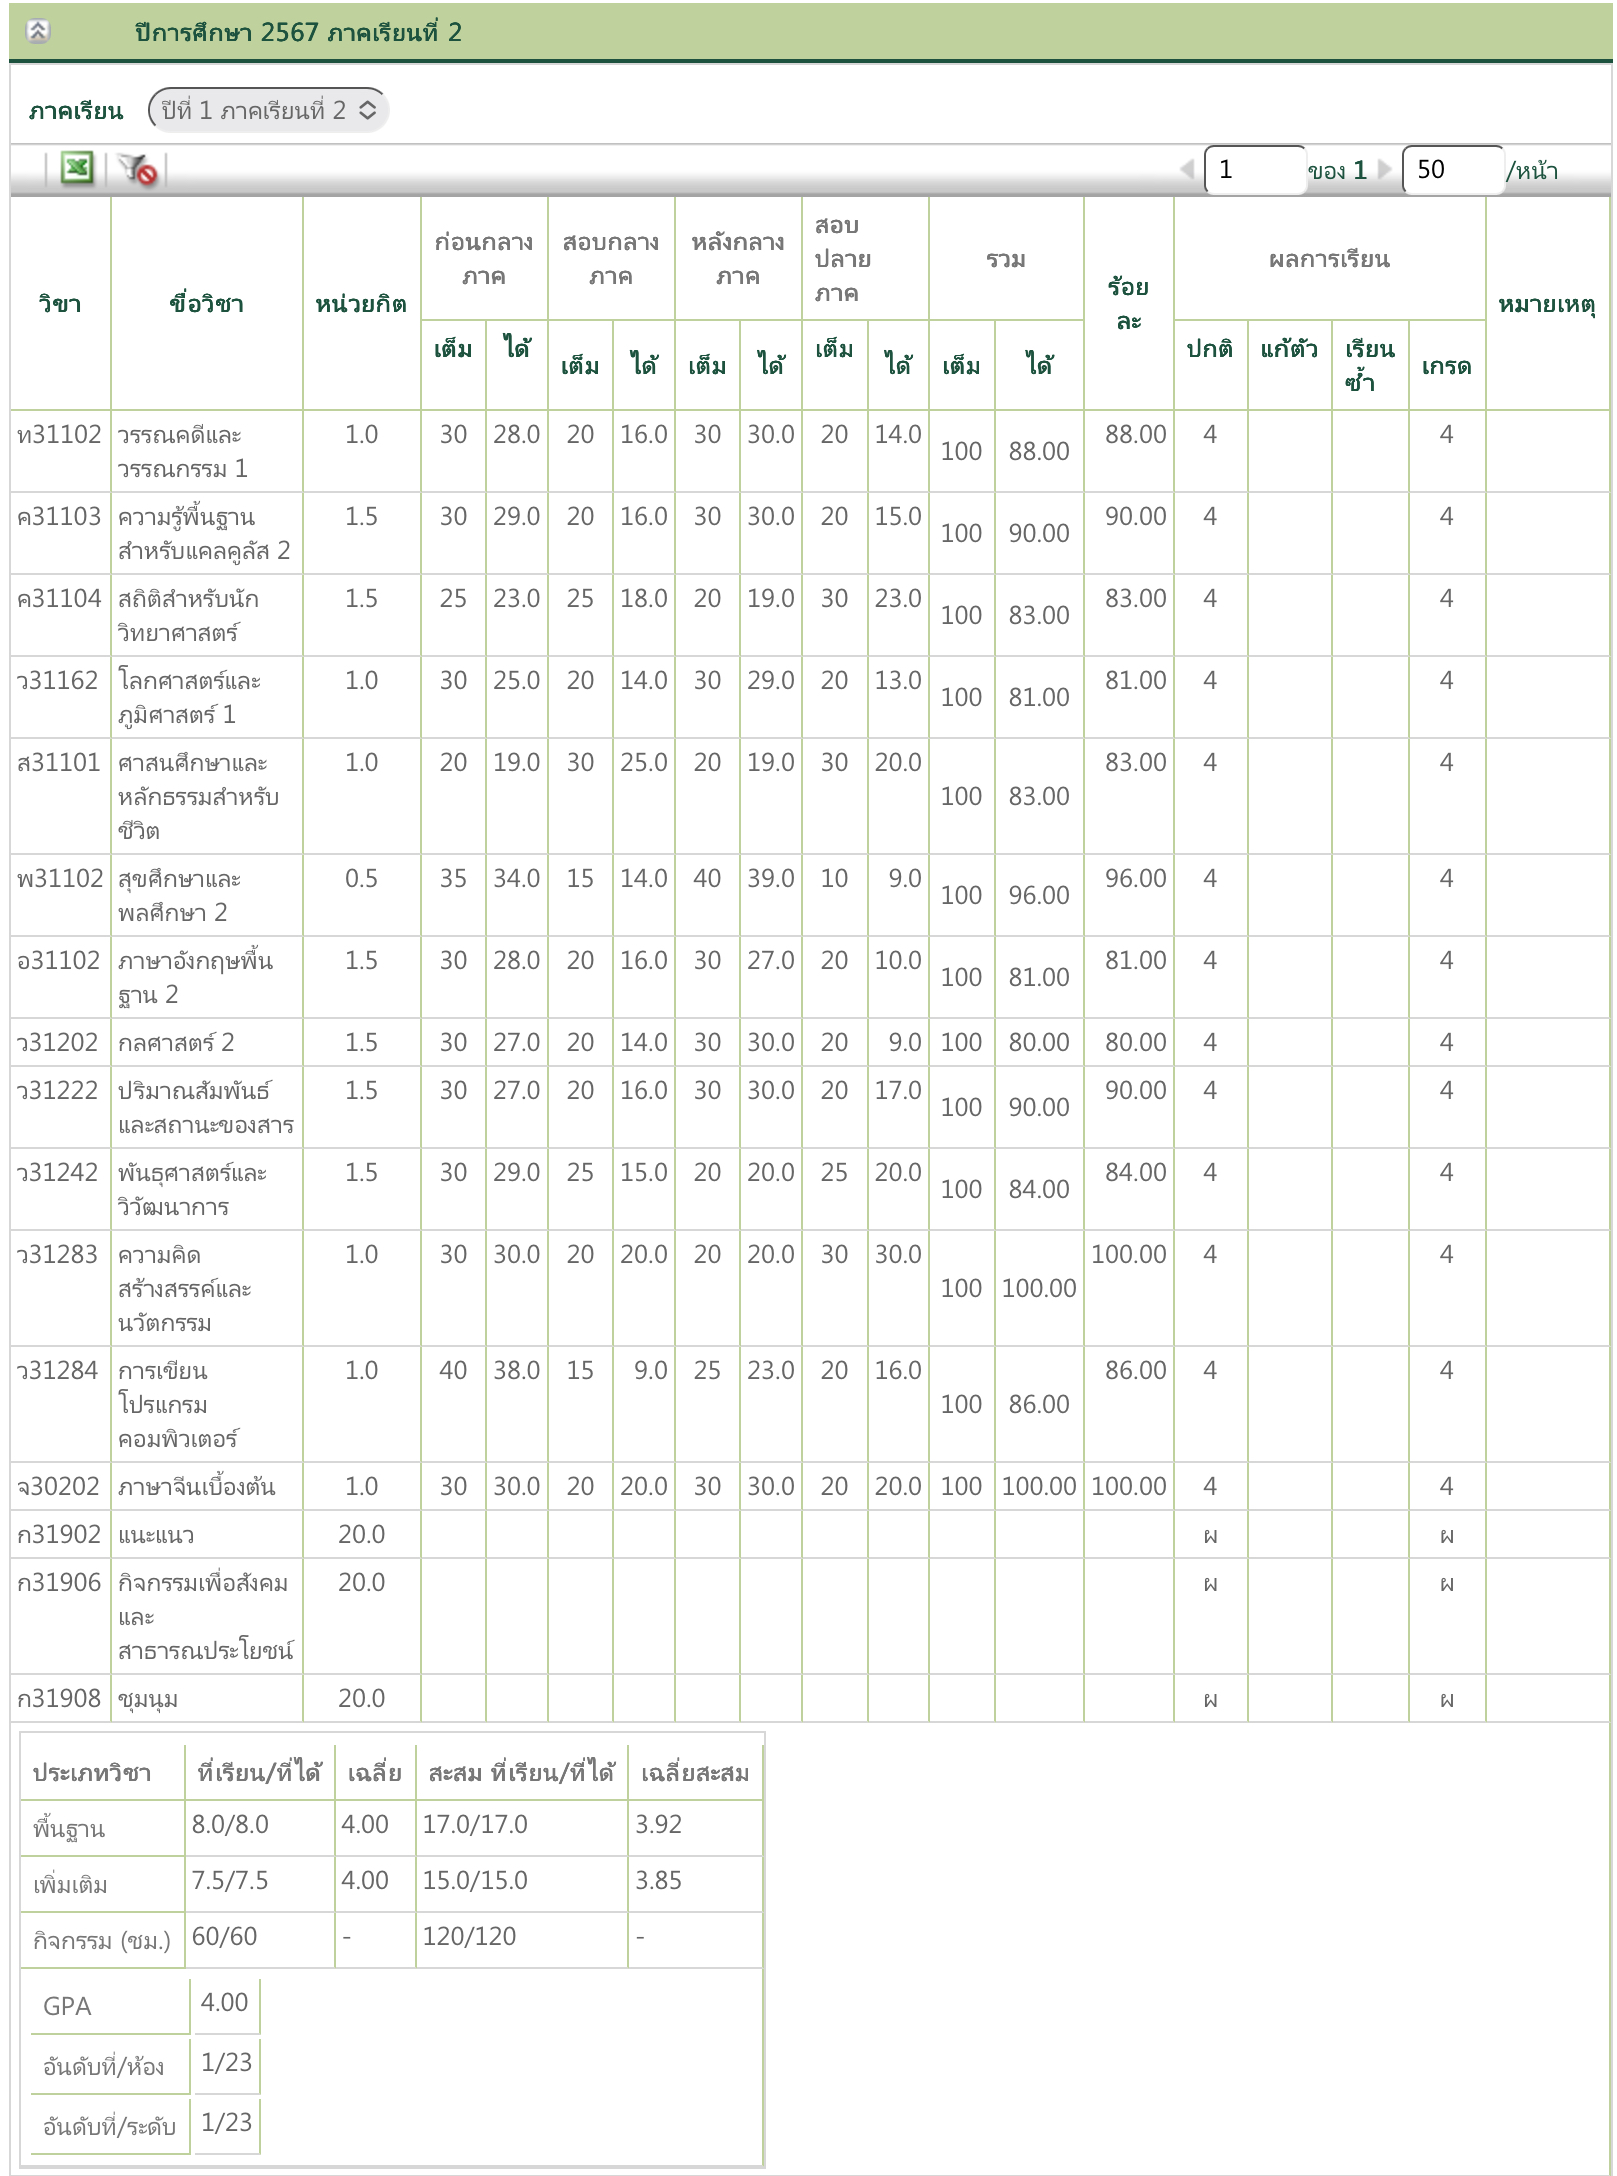Click the 17.0/17.0 cumulative credits value
Viewport: 1617px width, 2176px height.
pos(475,1825)
